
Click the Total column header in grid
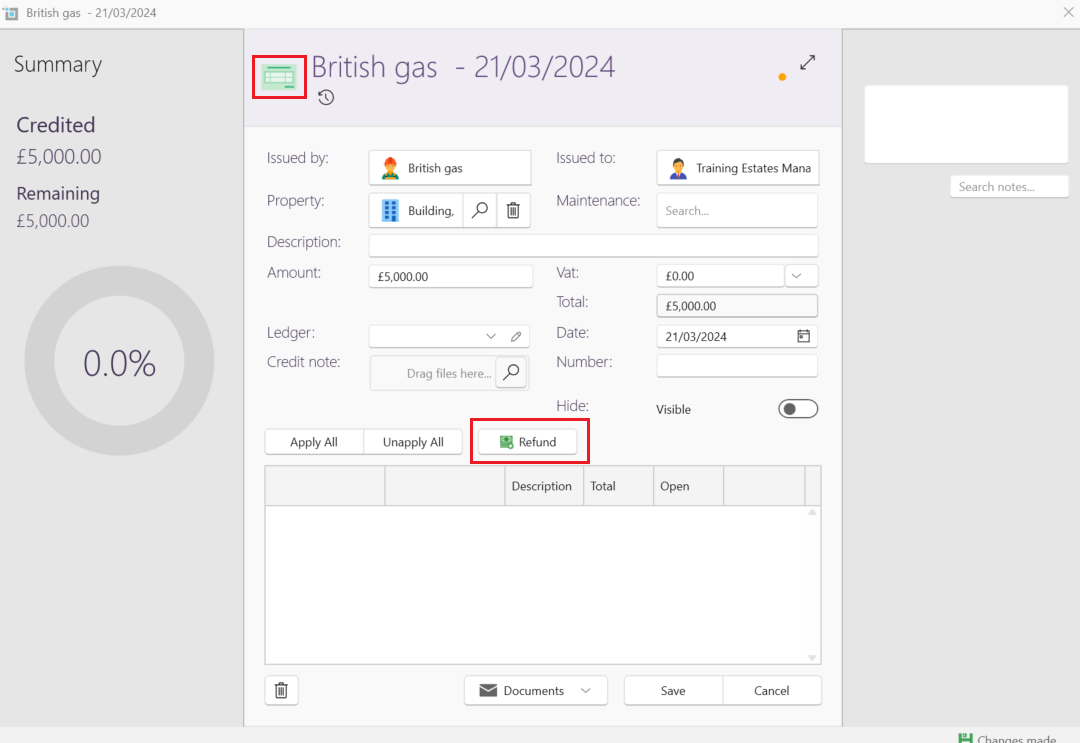619,486
